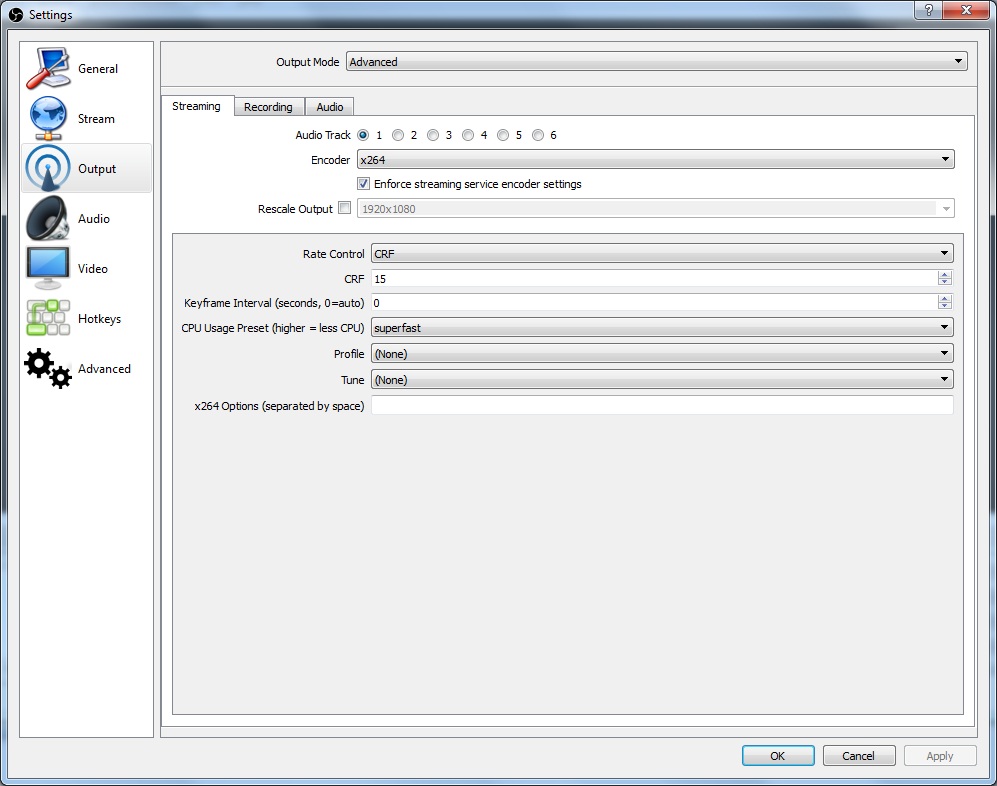Select audio track 6 radio button
Screen dimensions: 997x786
(538, 135)
